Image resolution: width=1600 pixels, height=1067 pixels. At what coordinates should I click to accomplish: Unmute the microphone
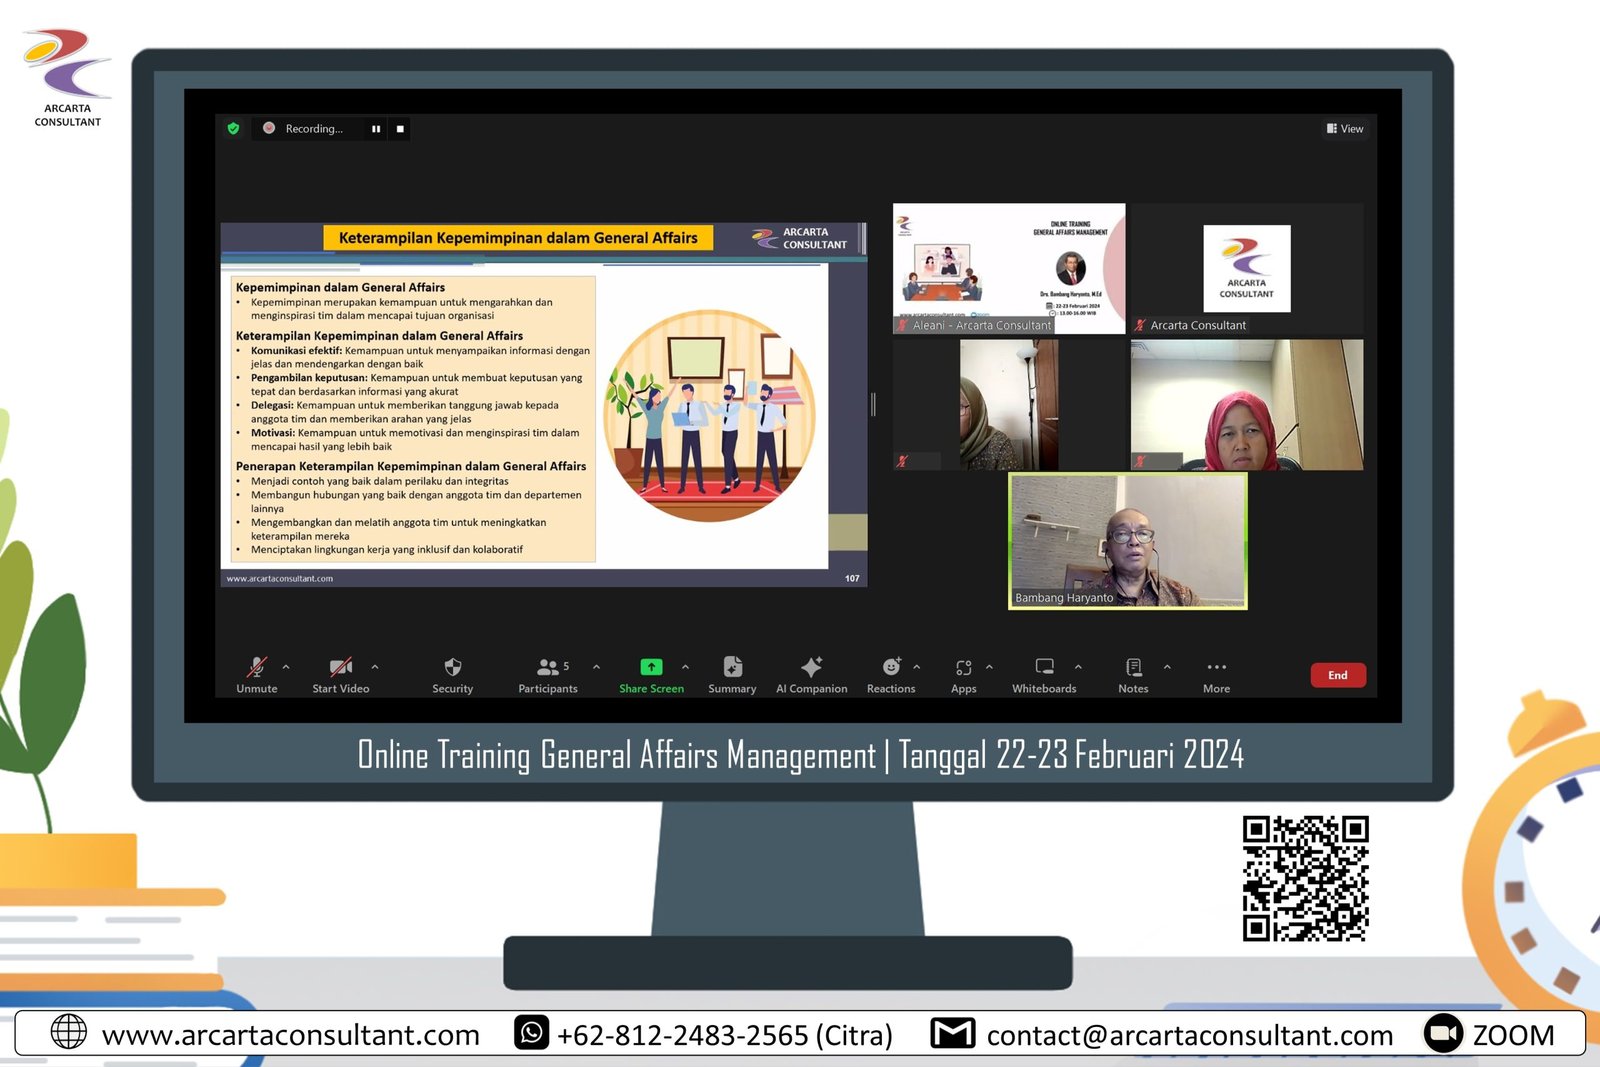pos(257,668)
